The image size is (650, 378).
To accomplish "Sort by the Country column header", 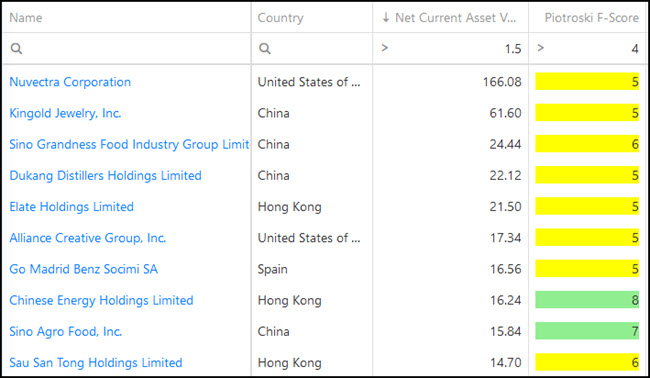I will pyautogui.click(x=280, y=18).
